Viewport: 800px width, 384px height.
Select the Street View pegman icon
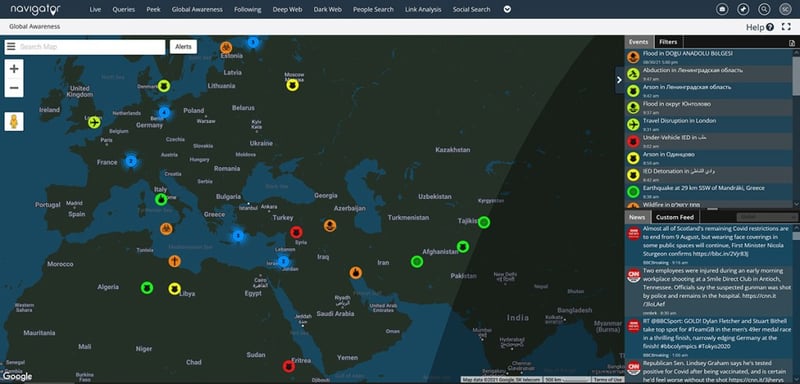pos(14,121)
